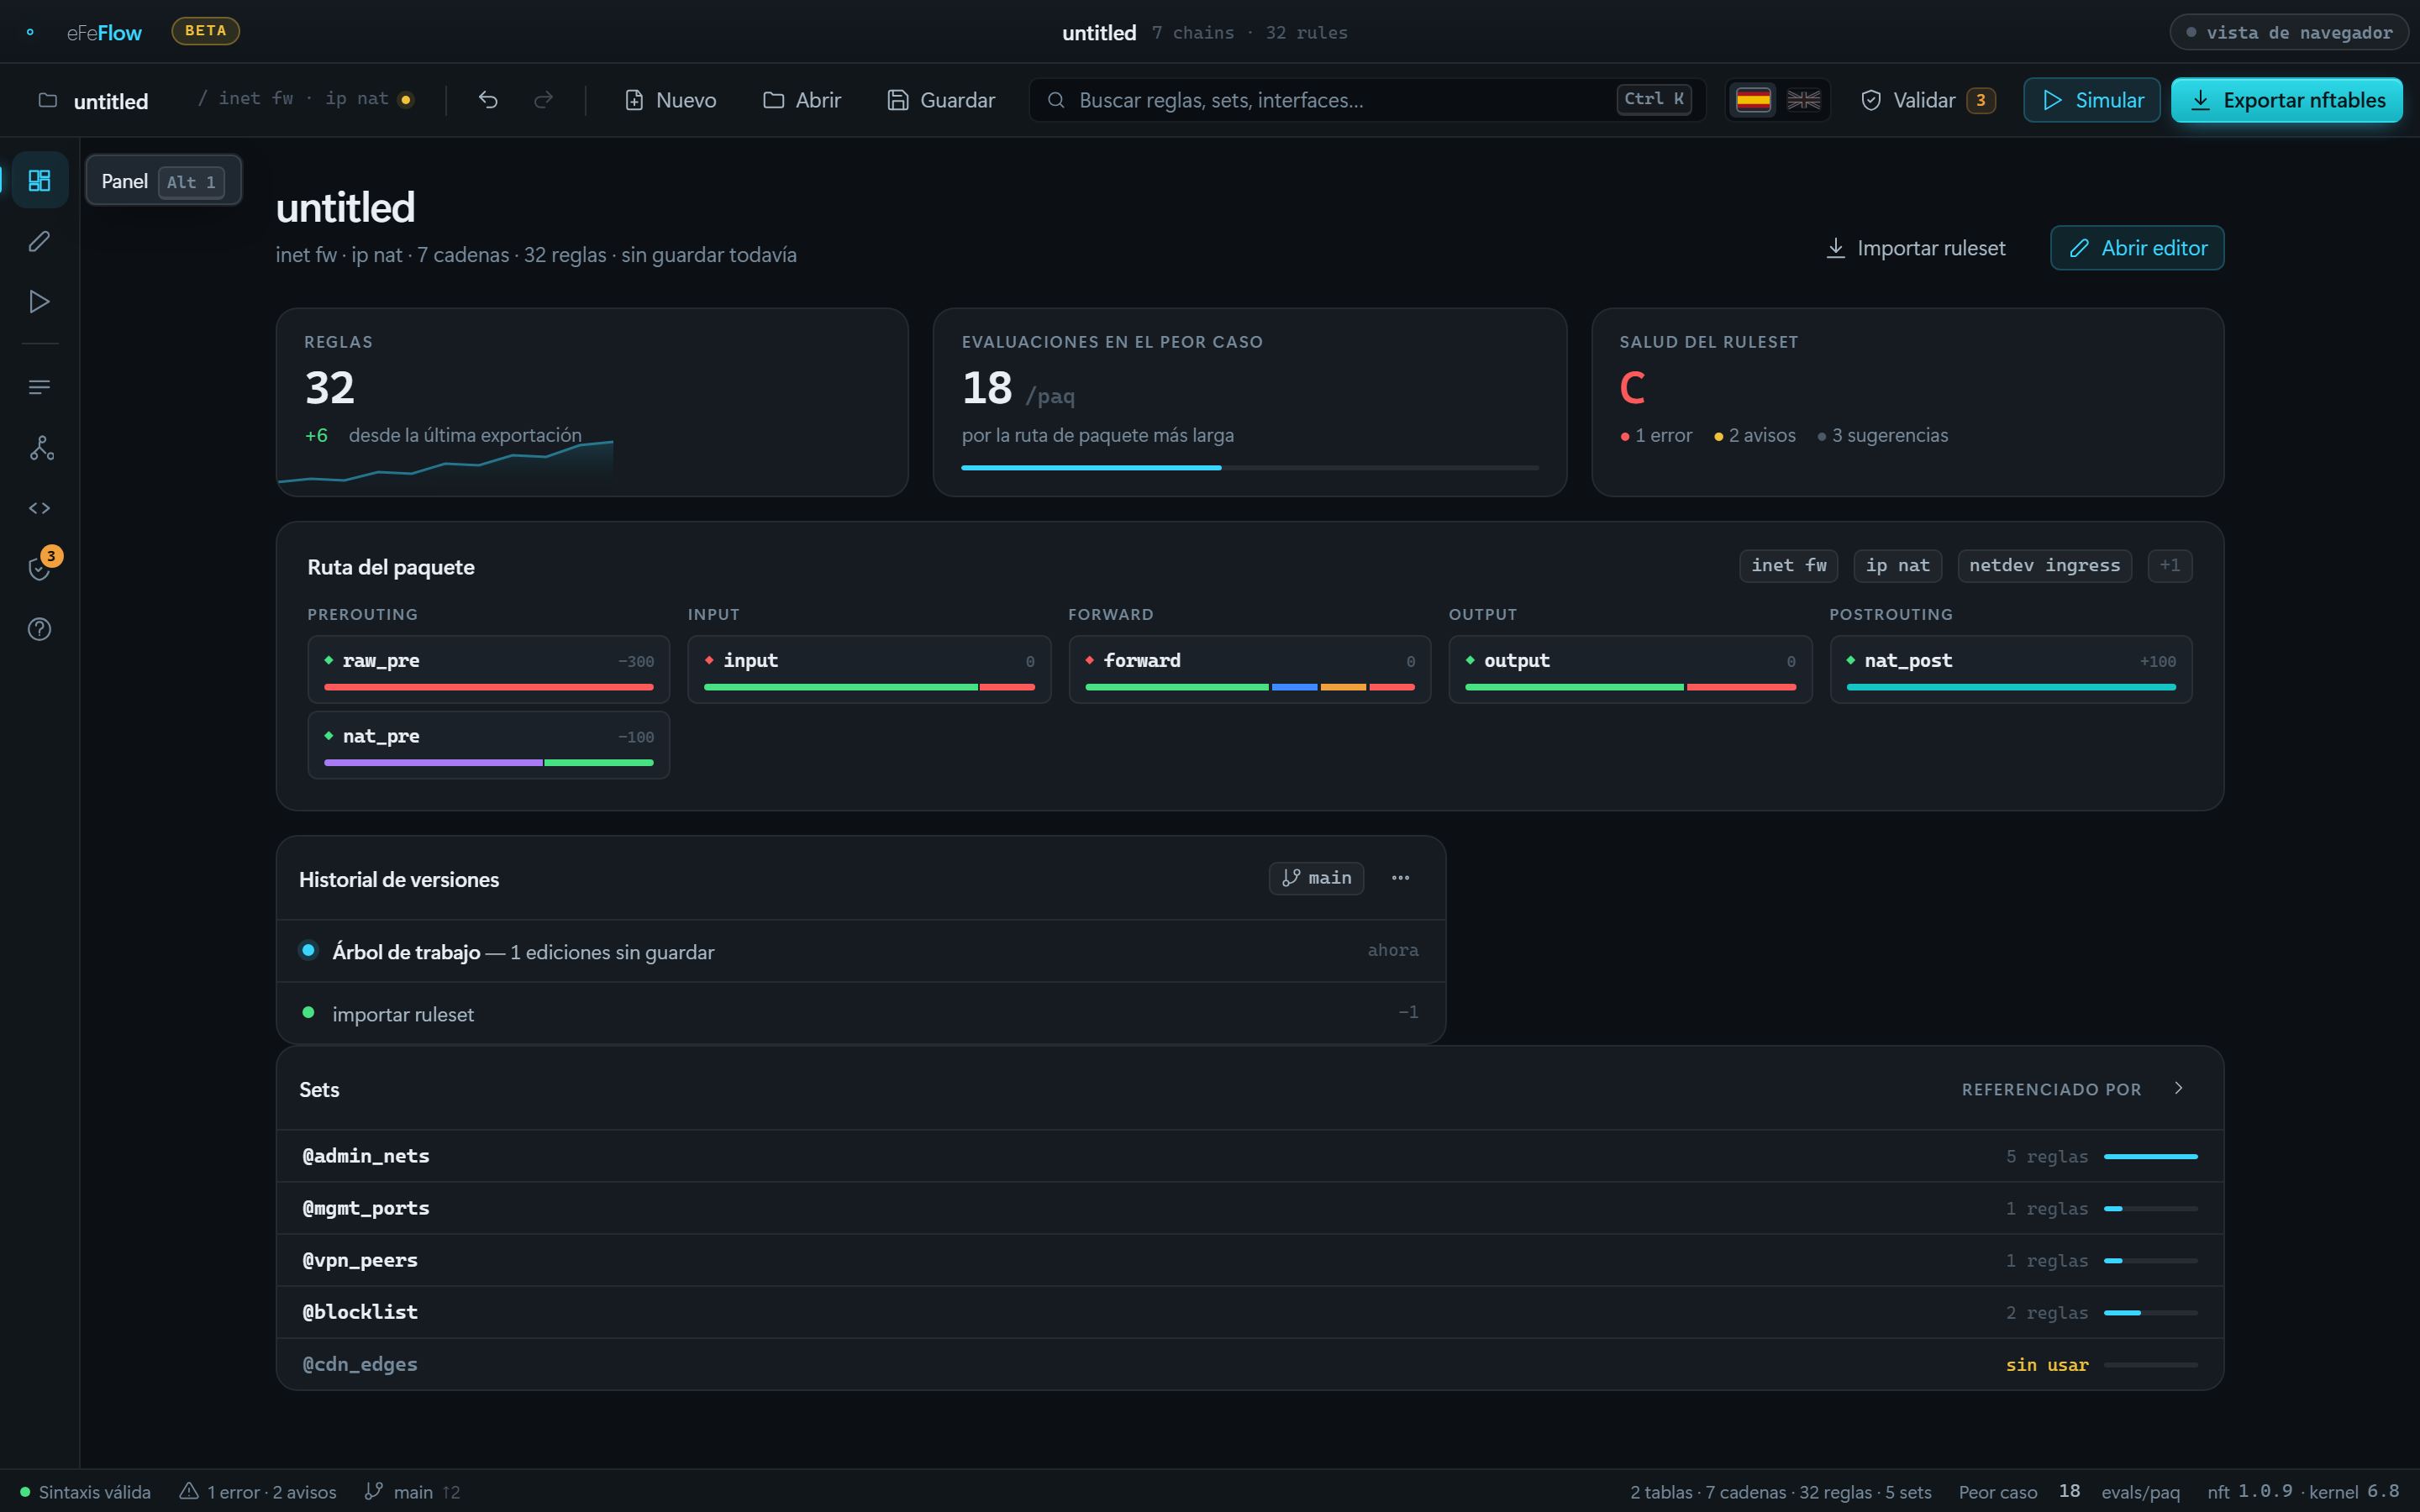Click the Simular button

pos(2092,100)
